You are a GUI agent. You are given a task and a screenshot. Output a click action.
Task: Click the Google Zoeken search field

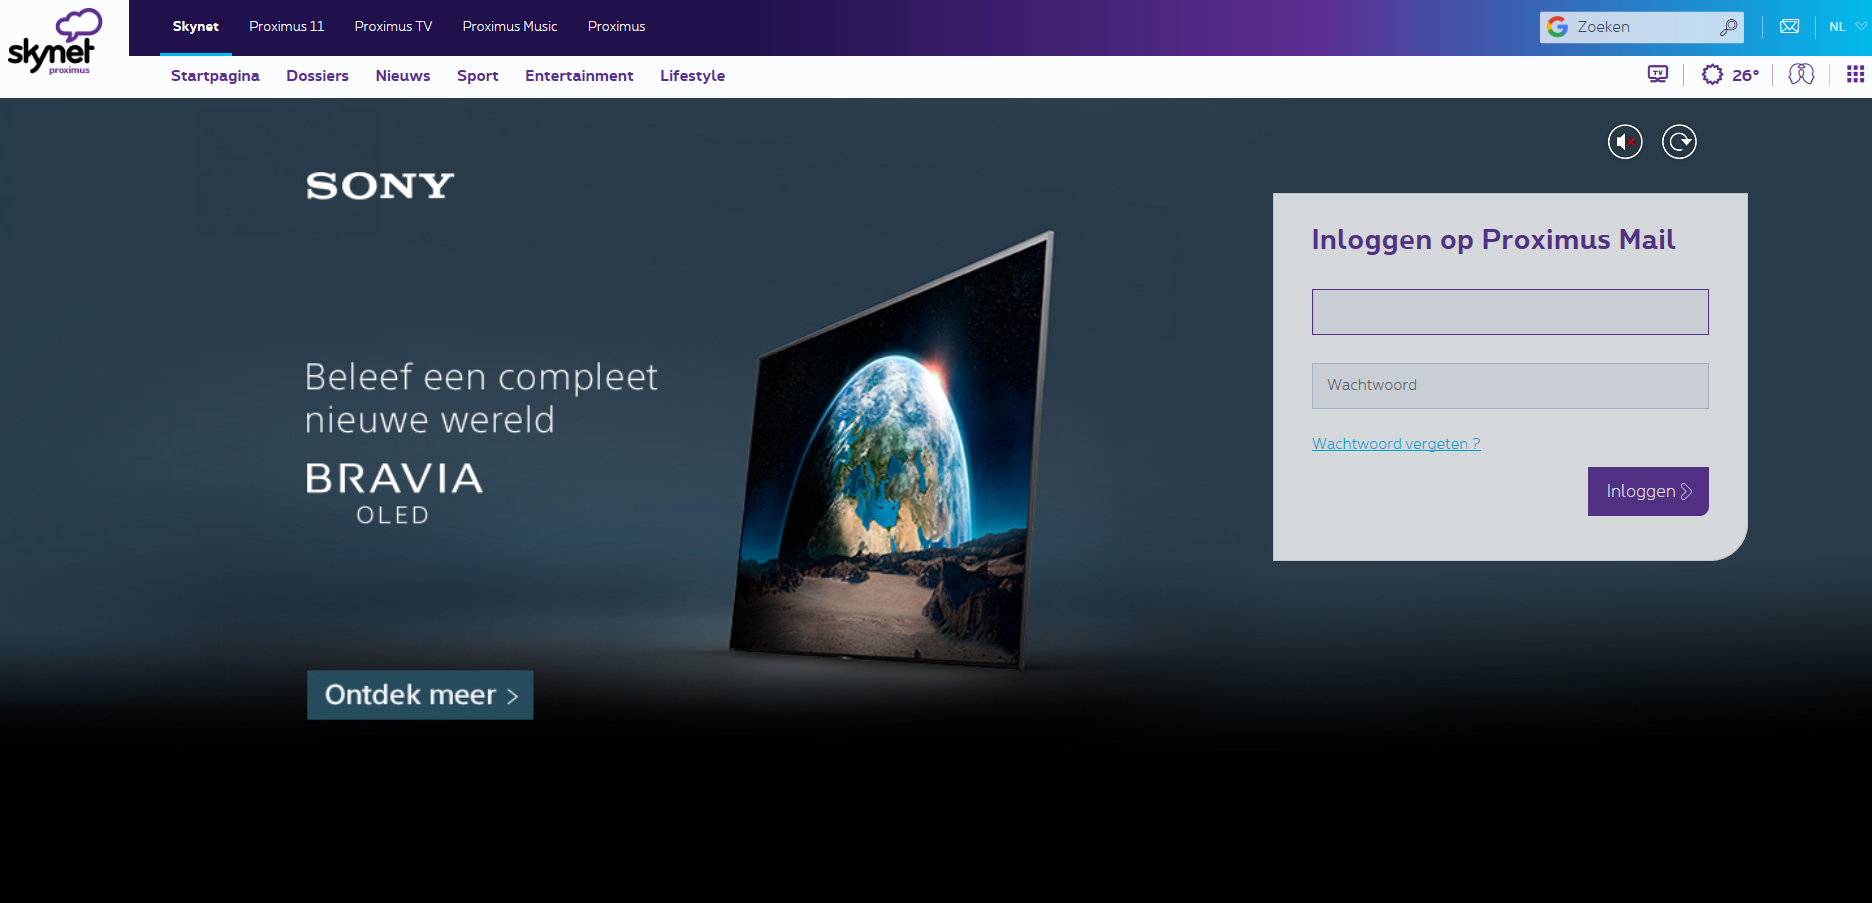point(1642,27)
